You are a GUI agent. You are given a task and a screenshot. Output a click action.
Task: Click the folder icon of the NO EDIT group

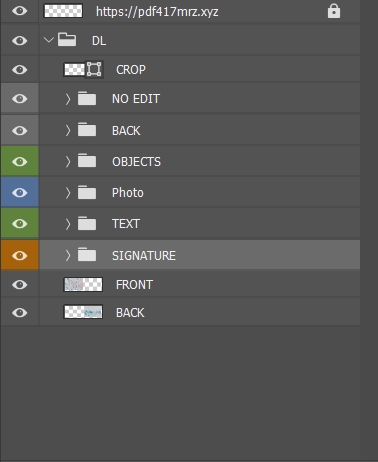pyautogui.click(x=87, y=99)
